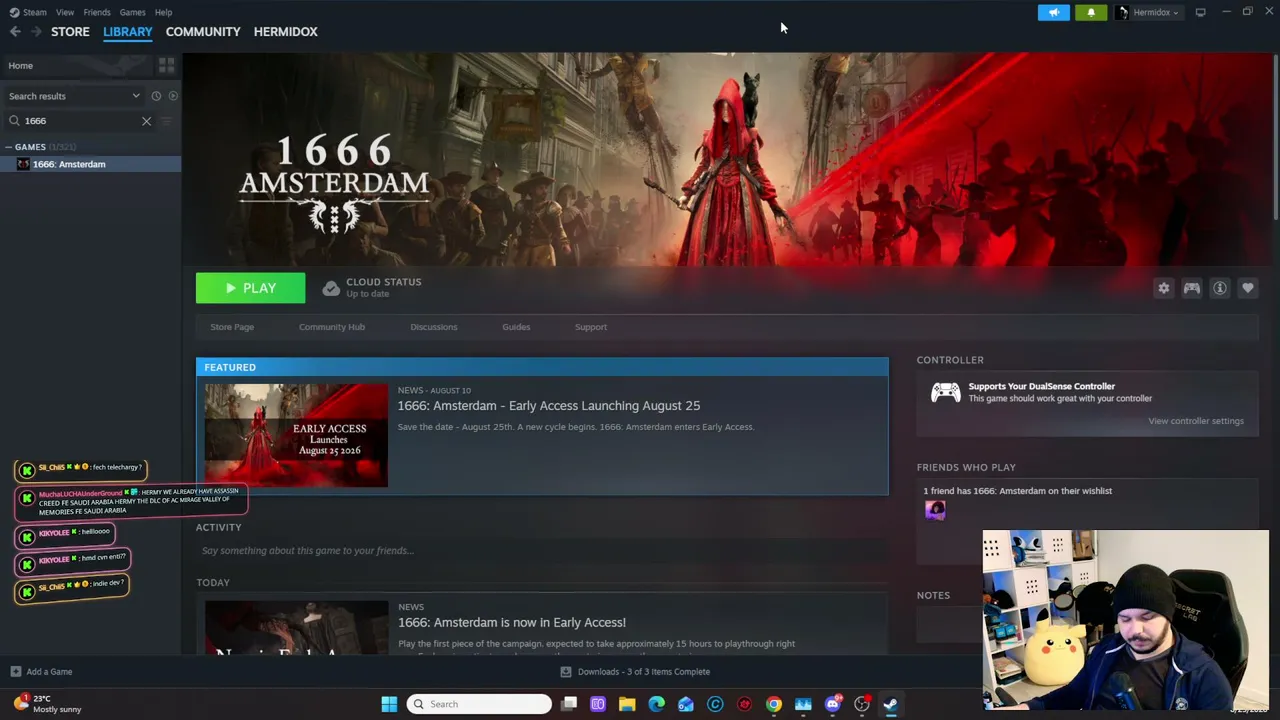Open 'now in Early Access!' news article

pos(512,623)
